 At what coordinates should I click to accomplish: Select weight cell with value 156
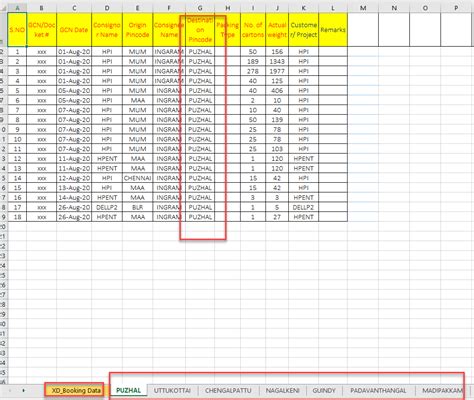pyautogui.click(x=277, y=52)
